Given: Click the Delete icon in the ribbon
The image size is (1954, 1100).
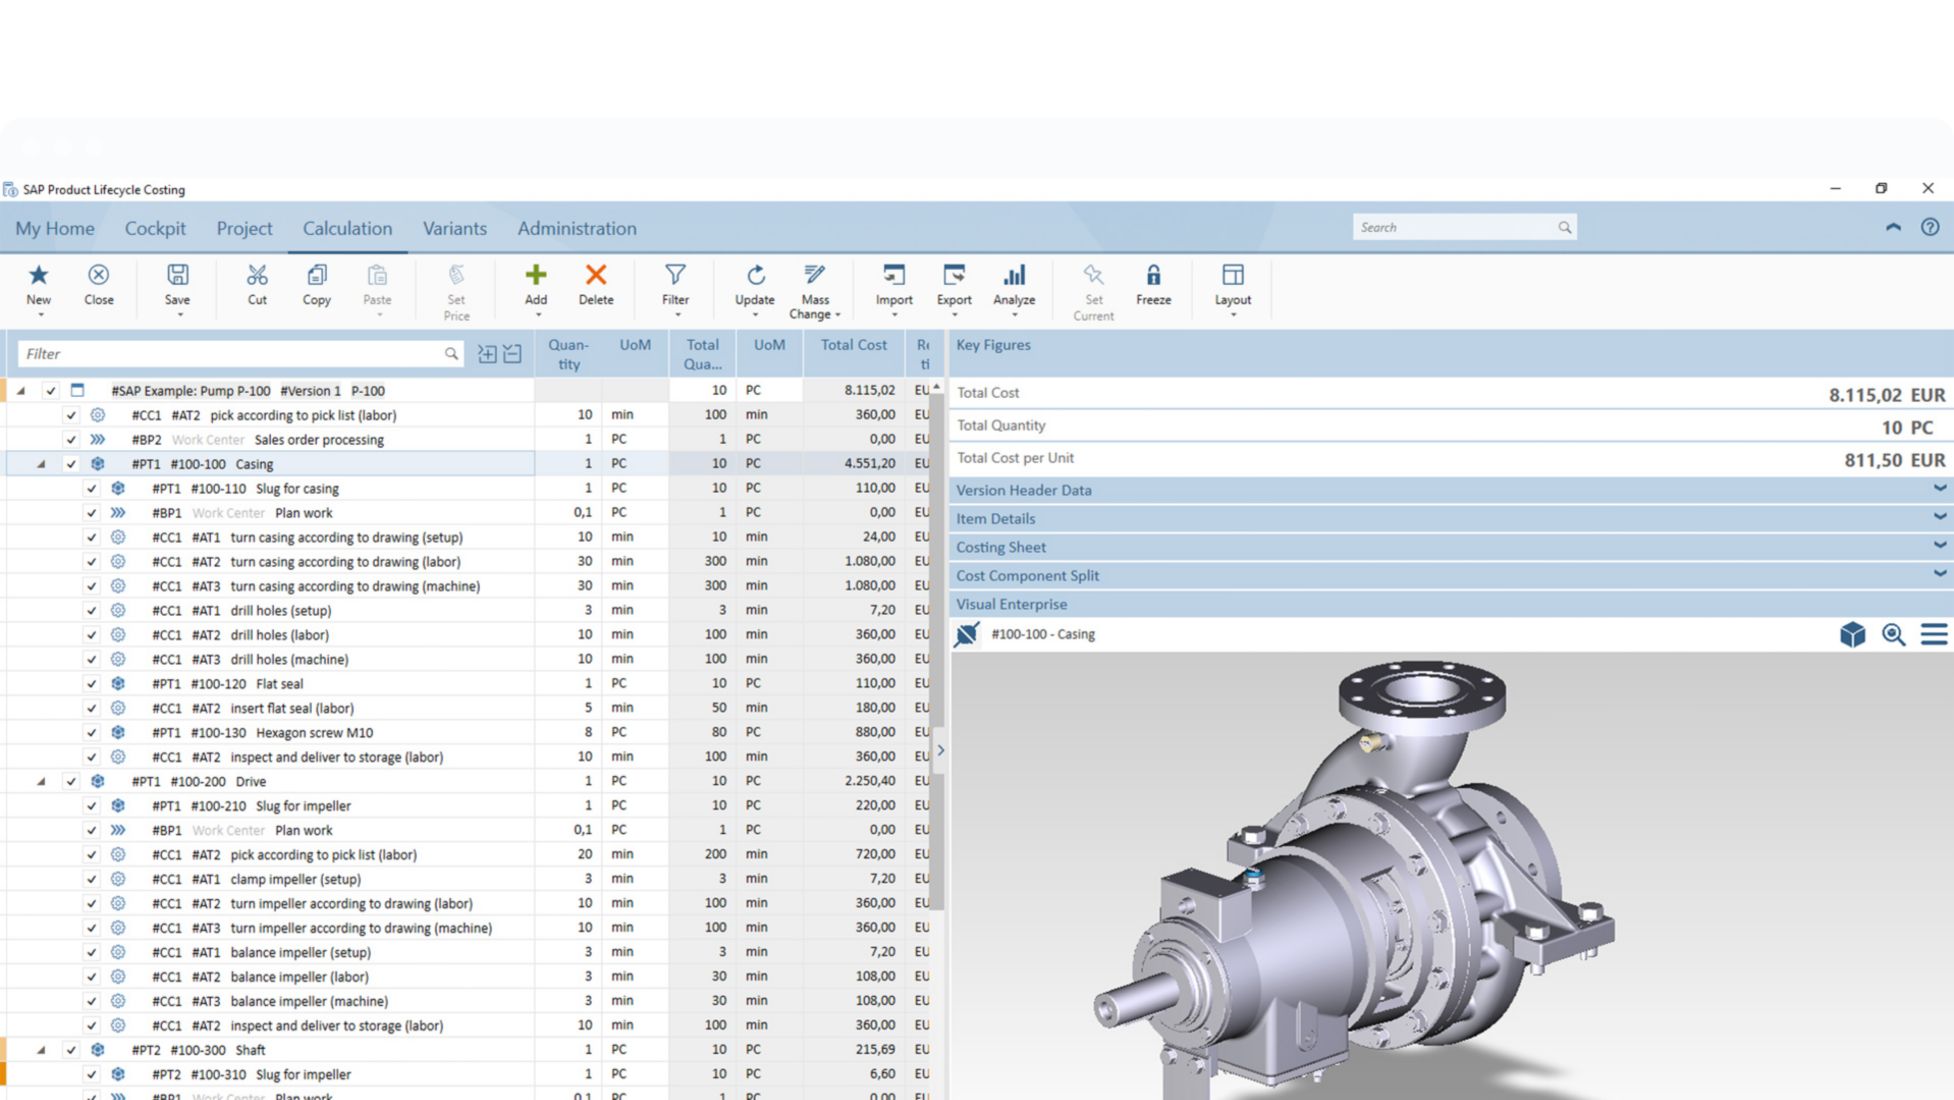Looking at the screenshot, I should point(595,287).
